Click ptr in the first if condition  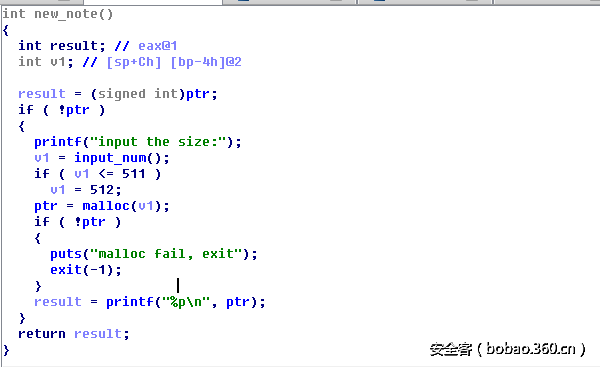click(78, 110)
